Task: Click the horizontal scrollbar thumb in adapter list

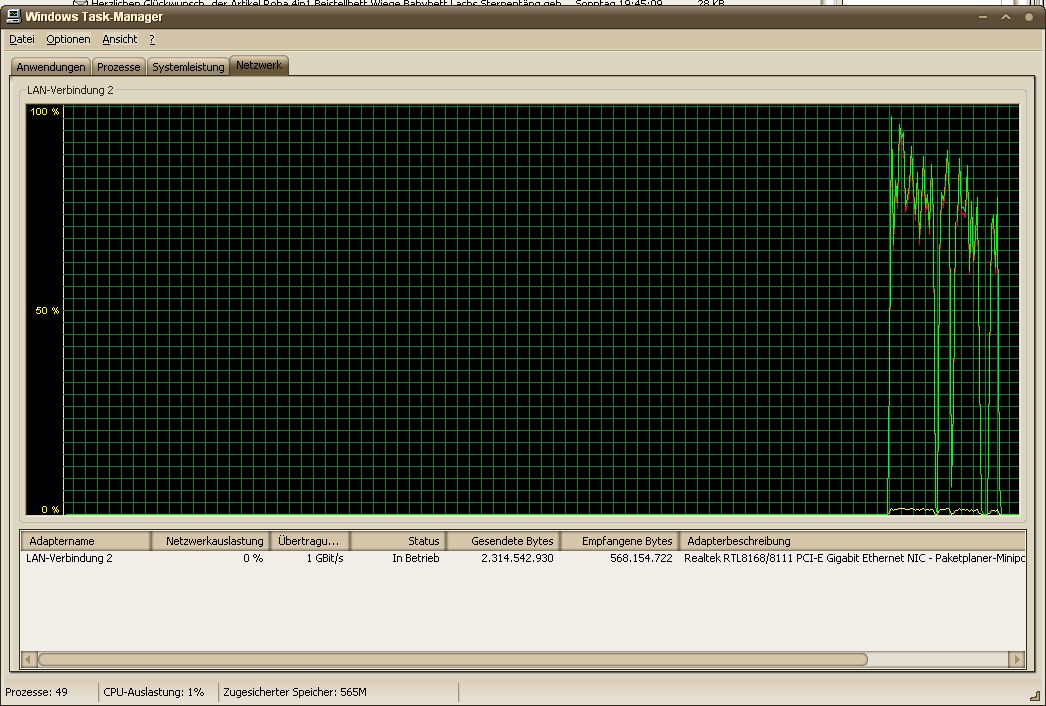Action: click(x=450, y=659)
